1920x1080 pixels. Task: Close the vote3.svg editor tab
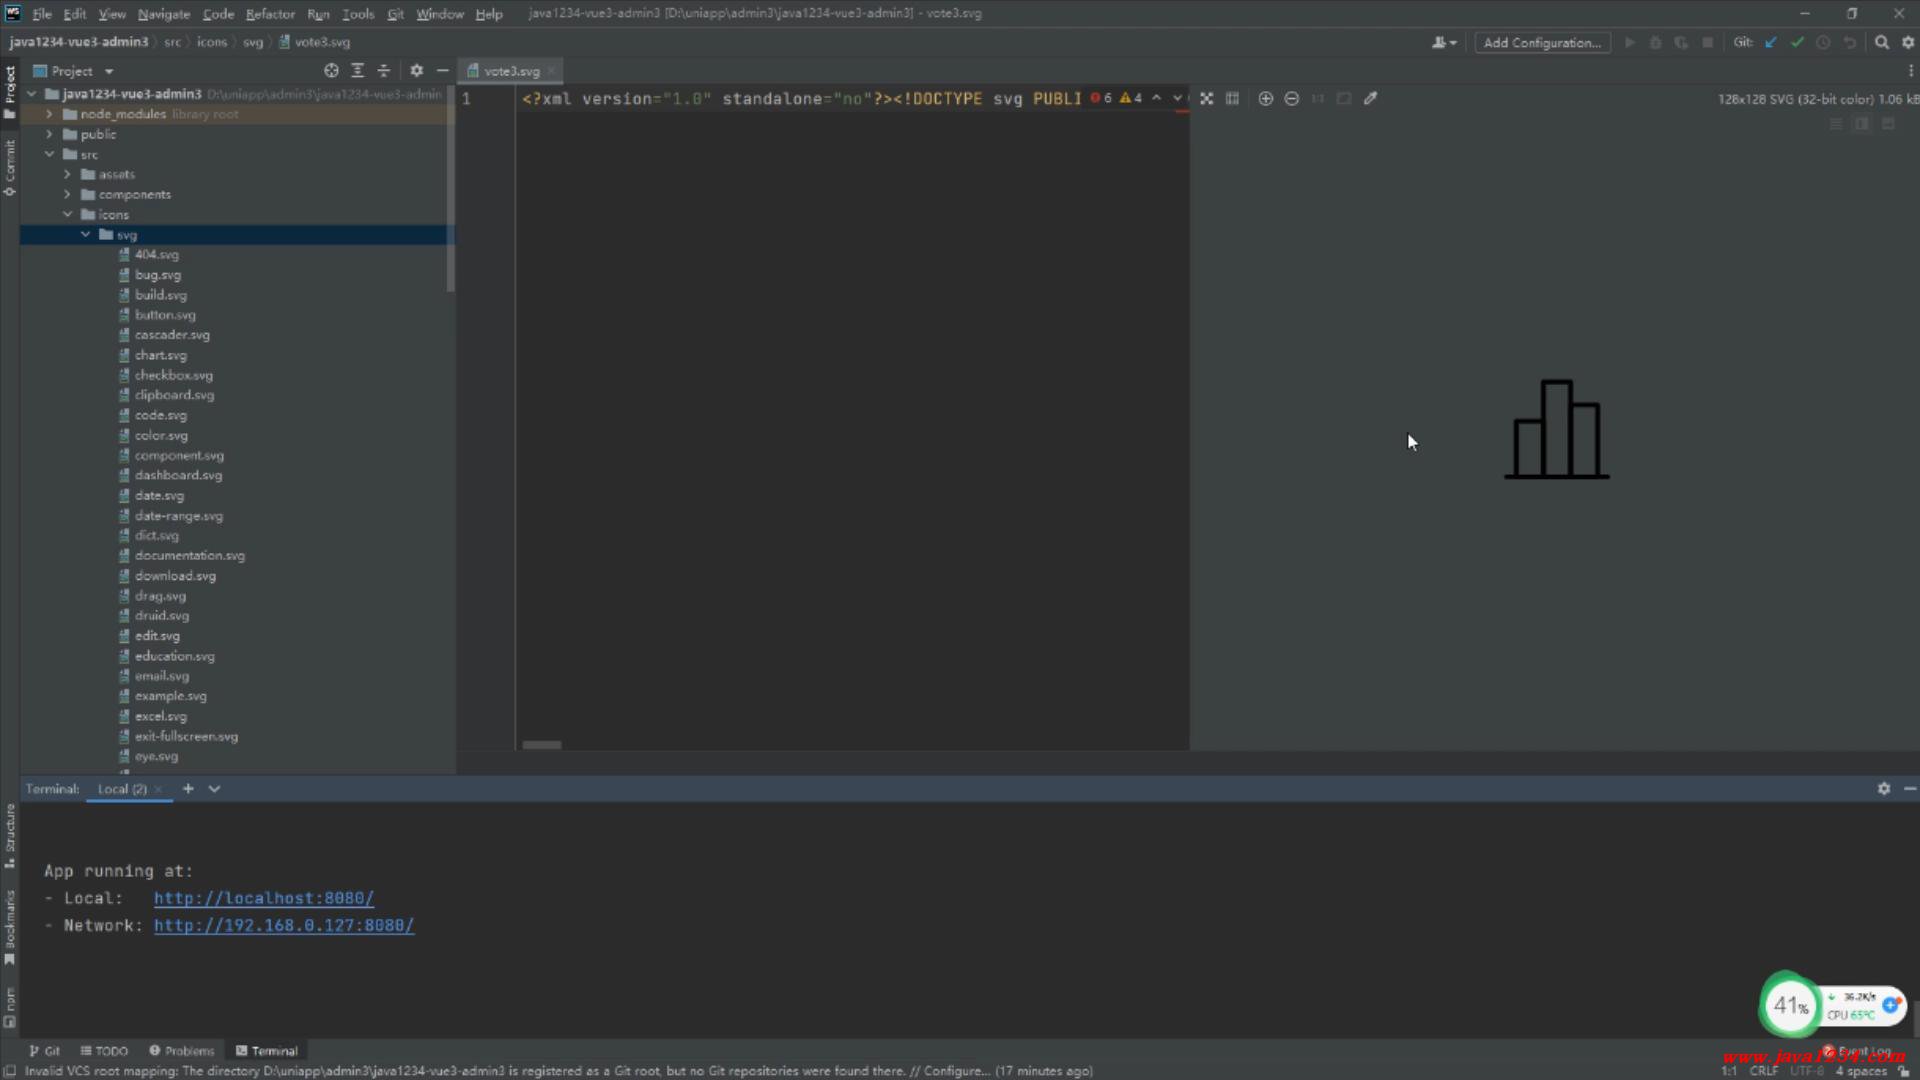(x=551, y=71)
